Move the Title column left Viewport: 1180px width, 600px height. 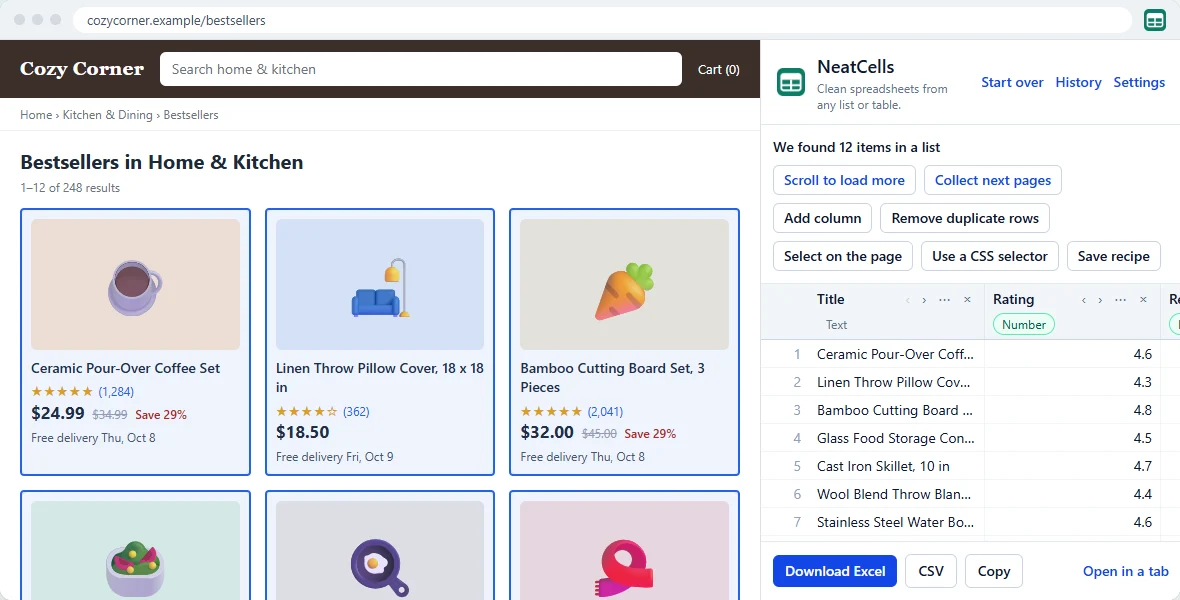tap(908, 300)
